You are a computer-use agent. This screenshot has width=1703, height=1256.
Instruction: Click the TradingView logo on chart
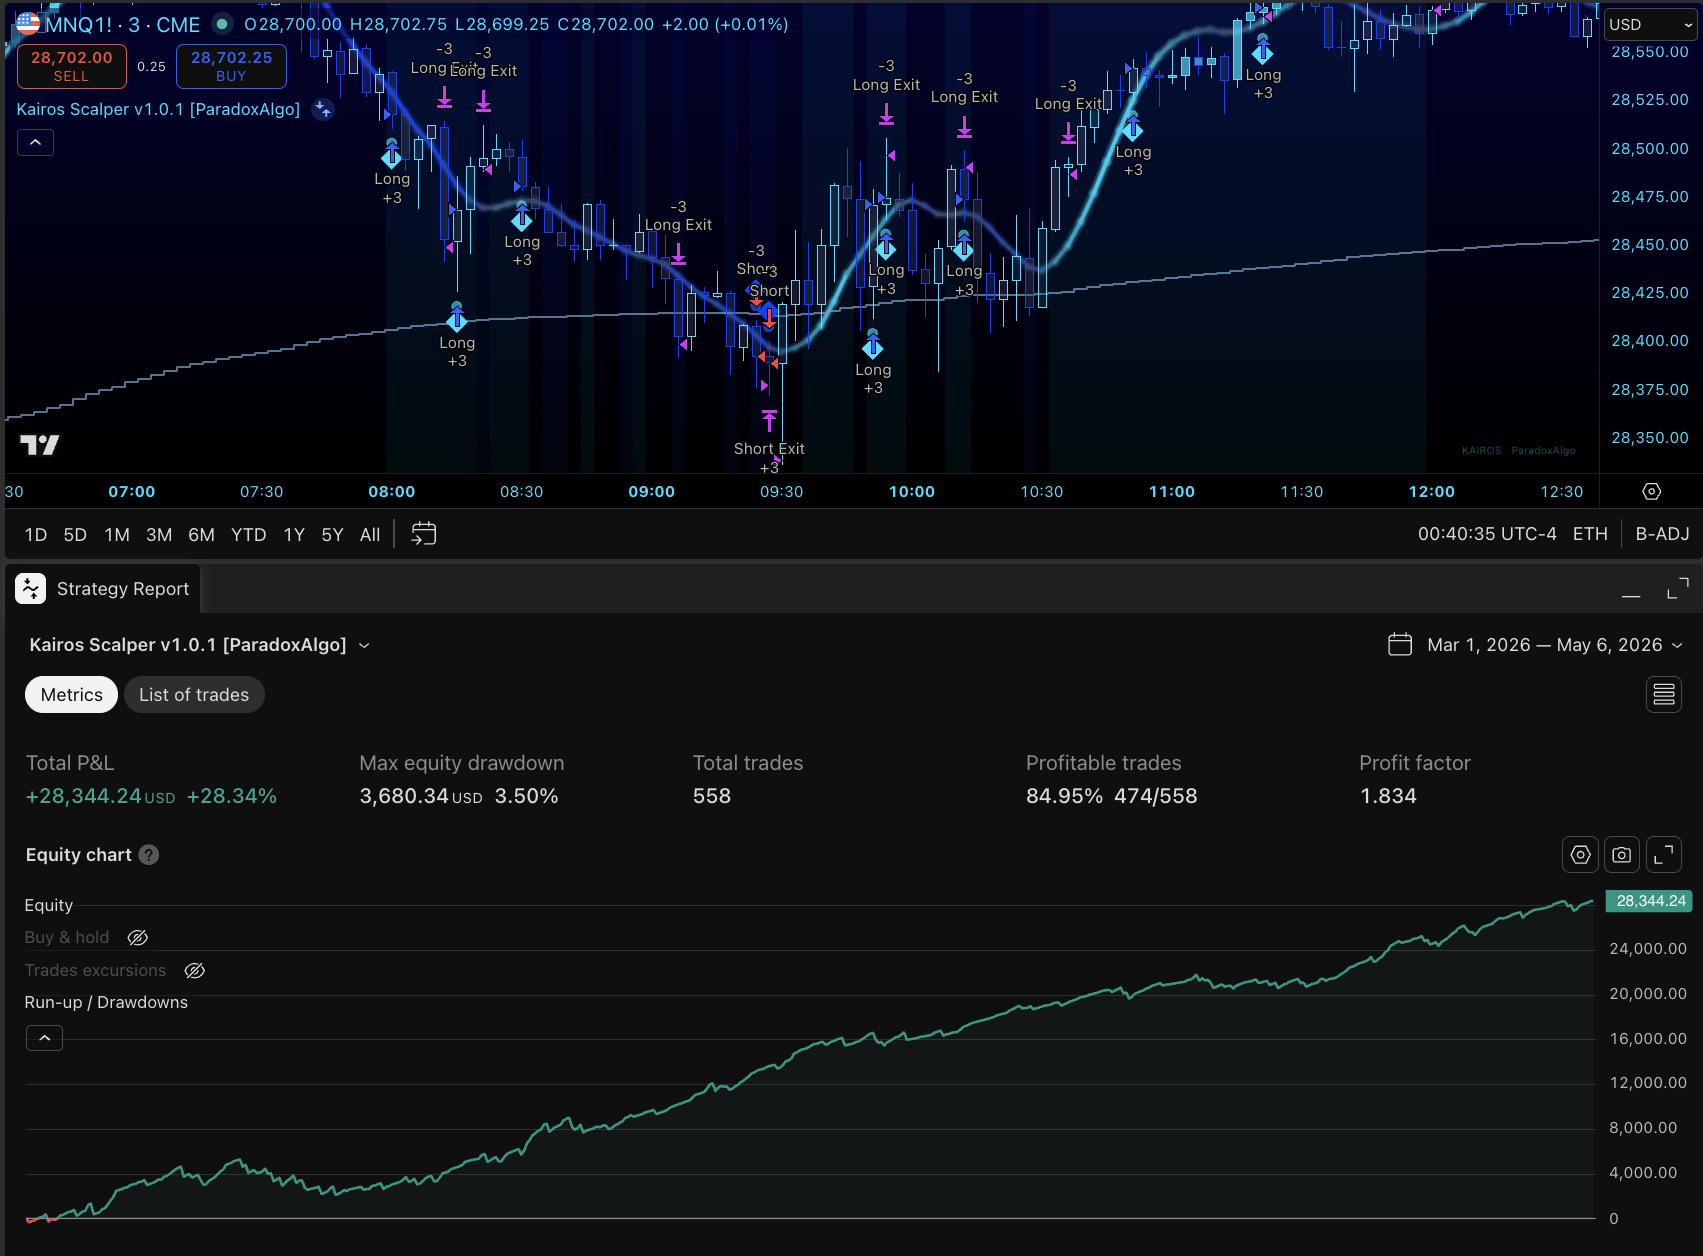pos(40,445)
